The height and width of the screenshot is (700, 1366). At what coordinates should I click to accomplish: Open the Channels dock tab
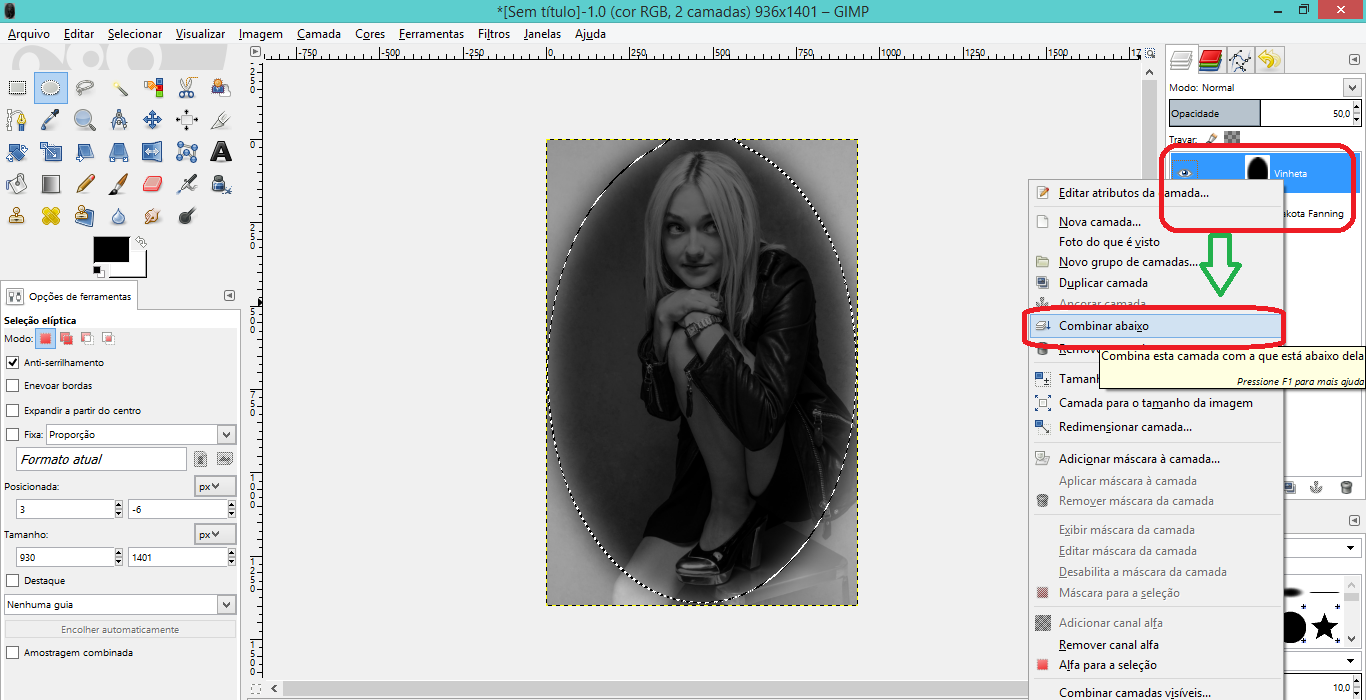pyautogui.click(x=1211, y=61)
